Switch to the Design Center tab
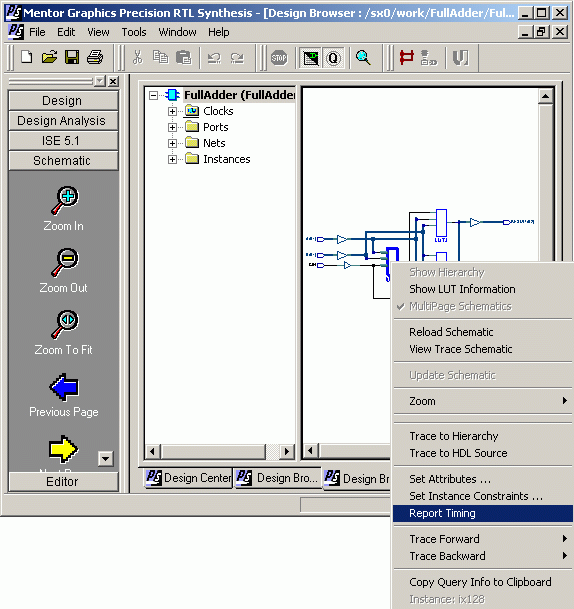Viewport: 574px width, 609px height. pyautogui.click(x=188, y=478)
